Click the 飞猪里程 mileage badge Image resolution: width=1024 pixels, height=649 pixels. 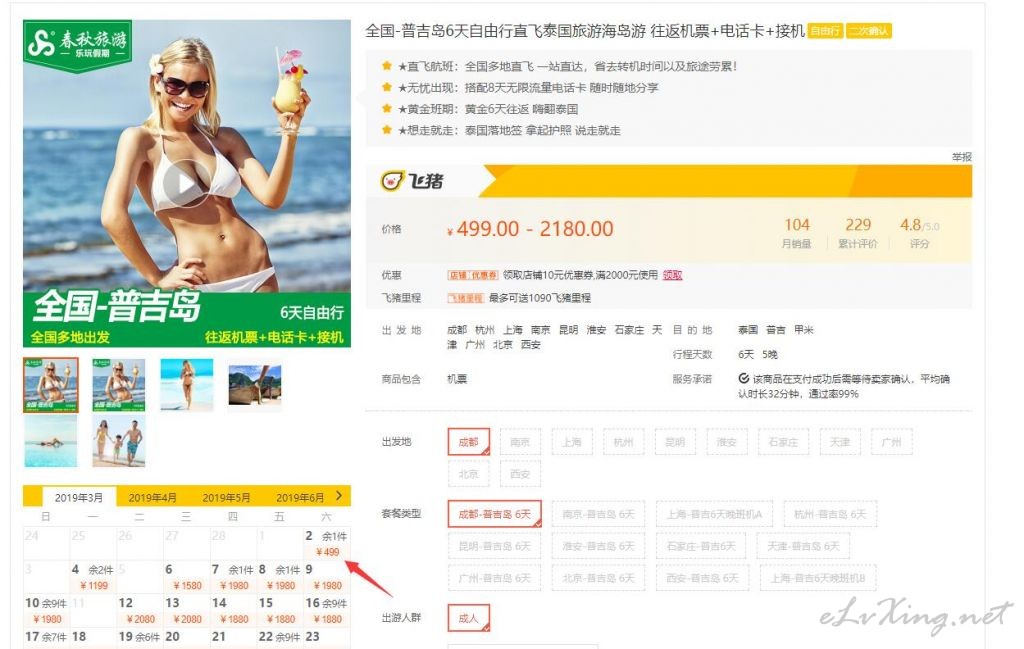coord(465,298)
